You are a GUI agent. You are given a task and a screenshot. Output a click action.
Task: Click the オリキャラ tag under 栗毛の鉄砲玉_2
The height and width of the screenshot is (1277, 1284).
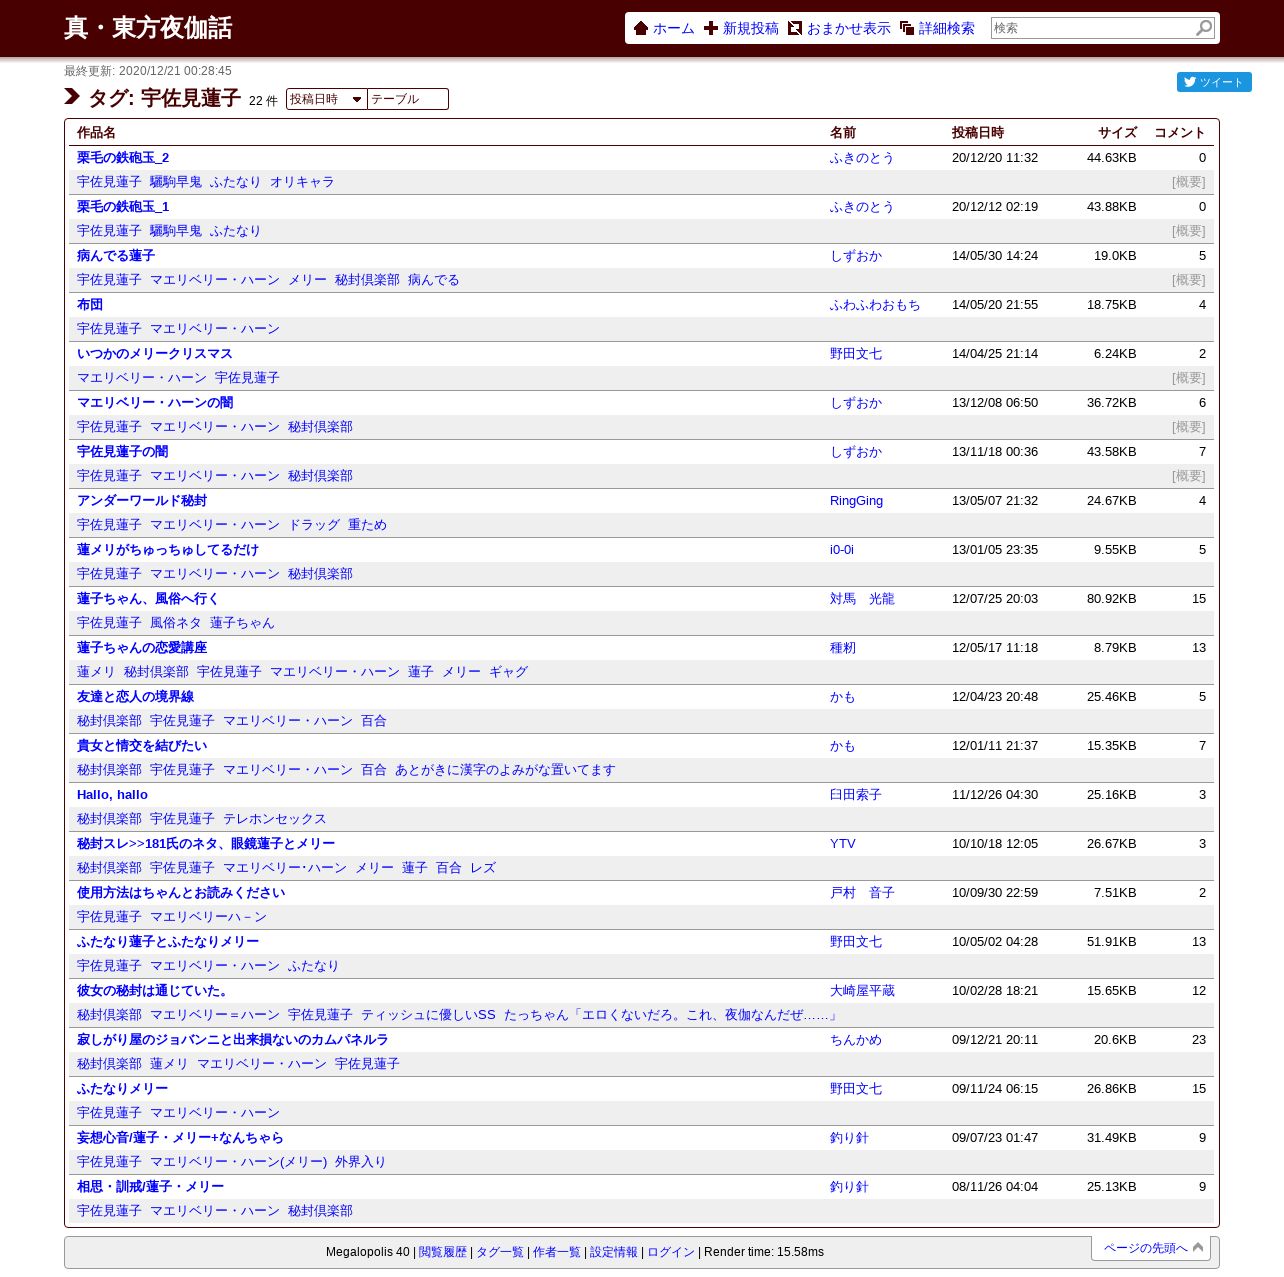pyautogui.click(x=302, y=181)
